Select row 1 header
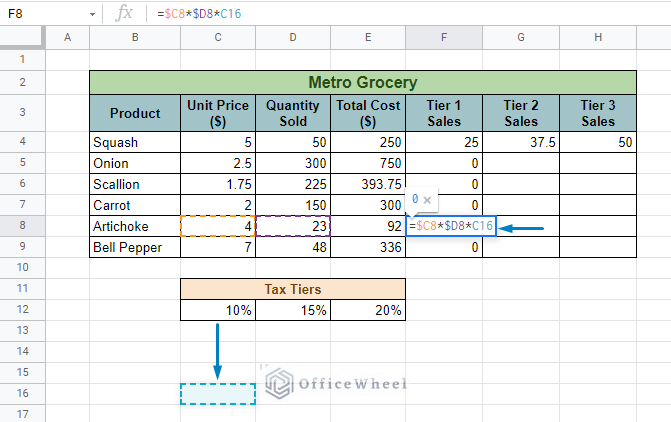 tap(22, 59)
